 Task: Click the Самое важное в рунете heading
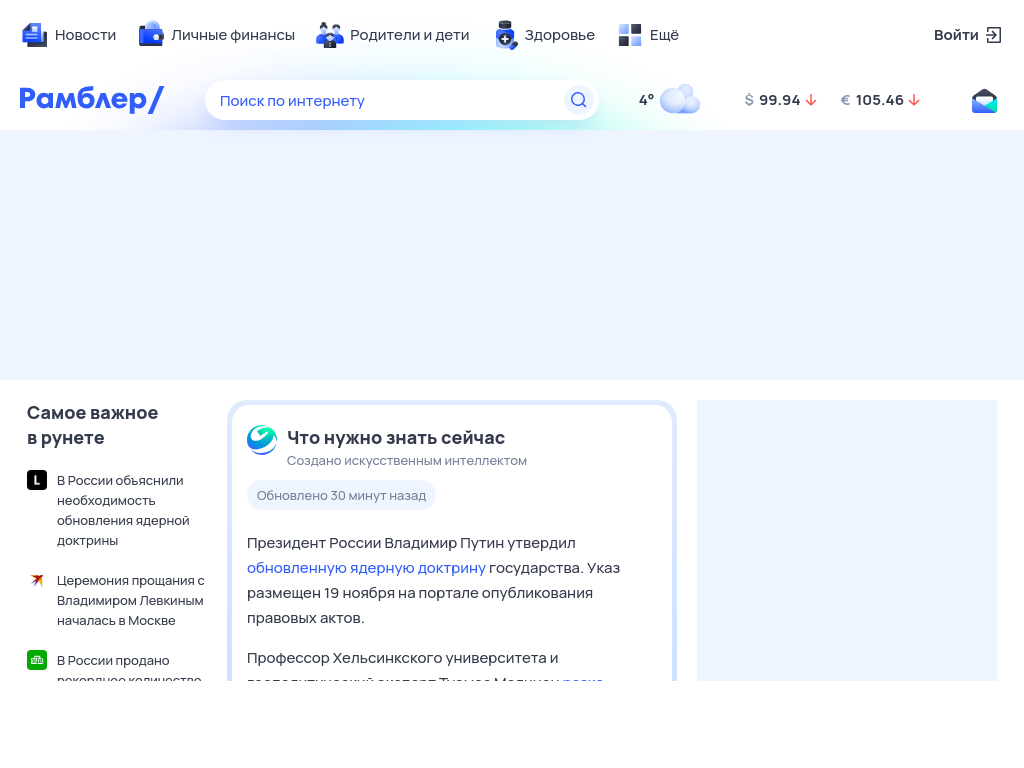92,425
